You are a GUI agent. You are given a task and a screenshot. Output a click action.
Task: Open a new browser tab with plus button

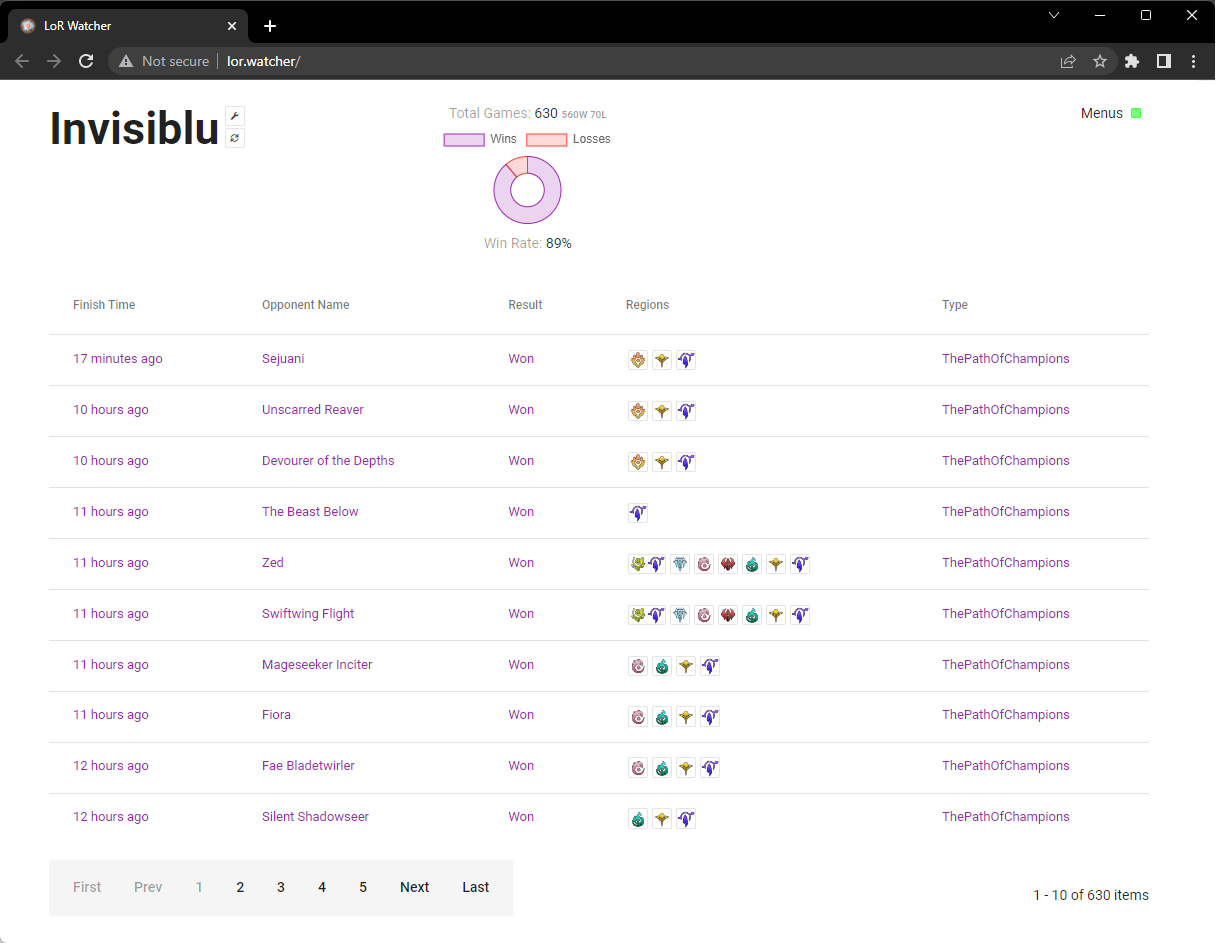point(270,26)
